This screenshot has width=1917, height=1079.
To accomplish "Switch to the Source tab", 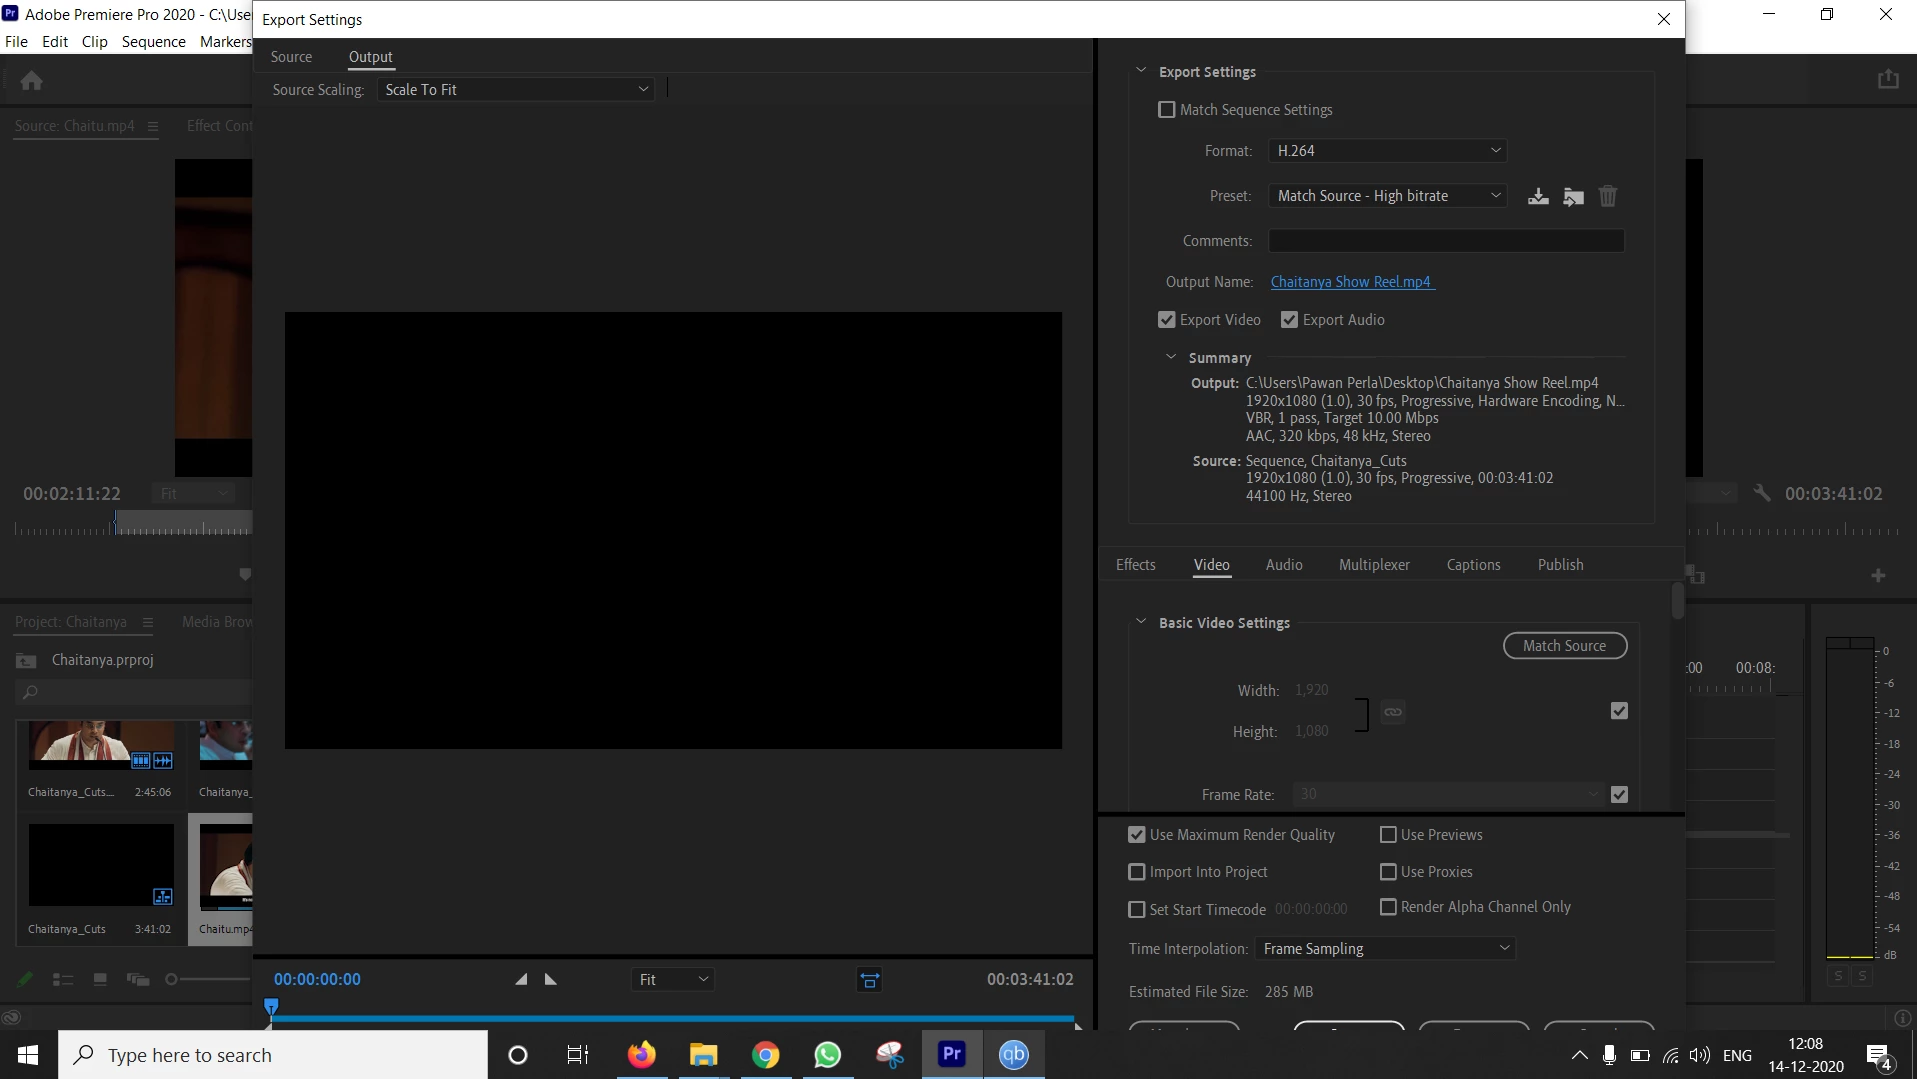I will point(291,57).
